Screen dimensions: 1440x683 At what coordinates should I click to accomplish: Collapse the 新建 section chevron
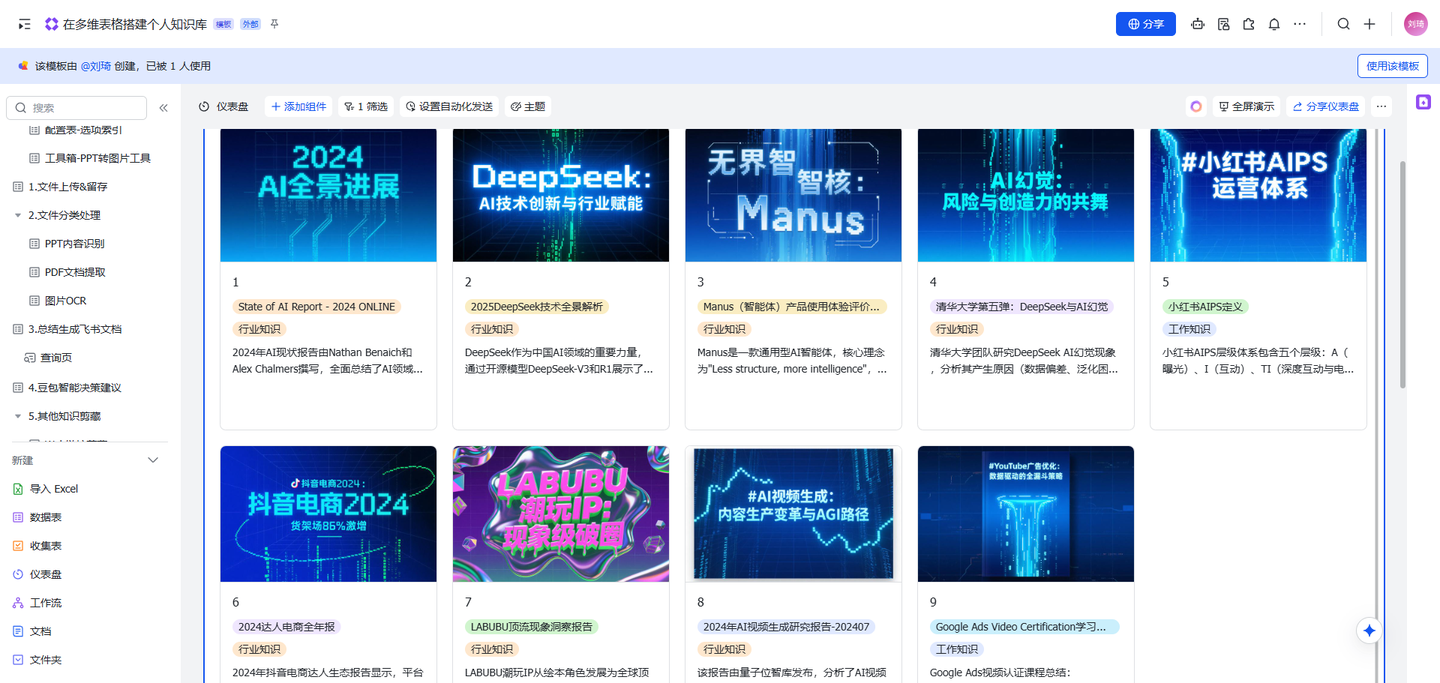[x=153, y=460]
